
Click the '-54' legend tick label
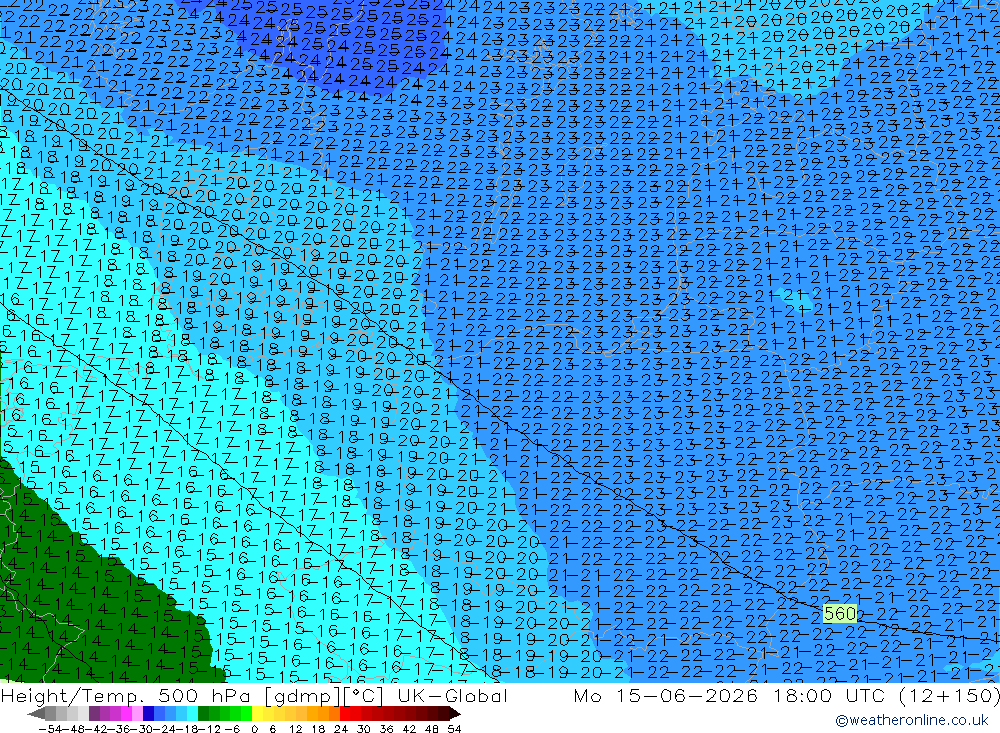pyautogui.click(x=50, y=729)
